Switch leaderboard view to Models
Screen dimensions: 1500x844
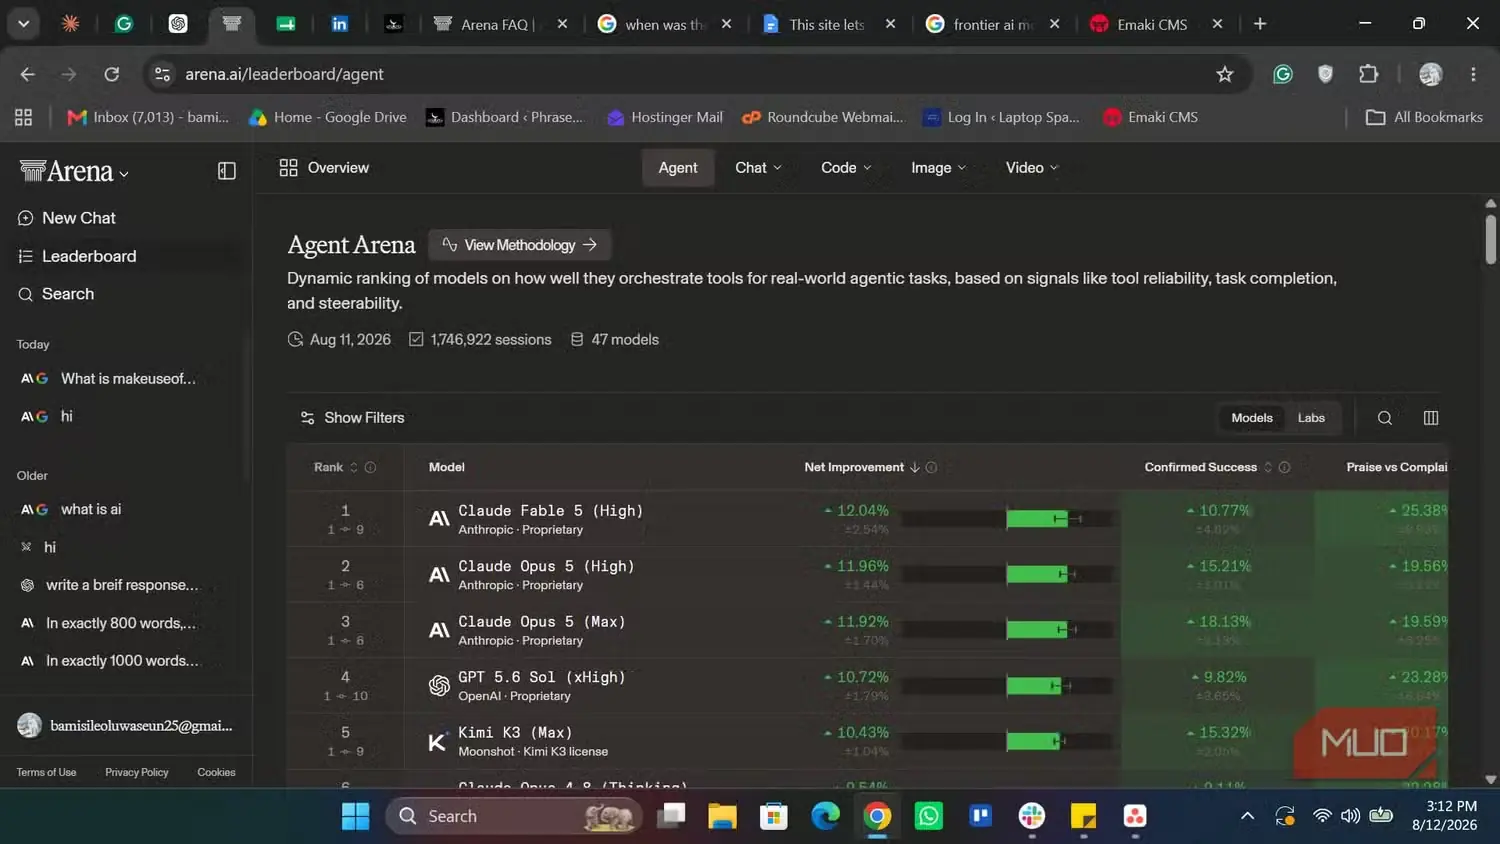1252,418
